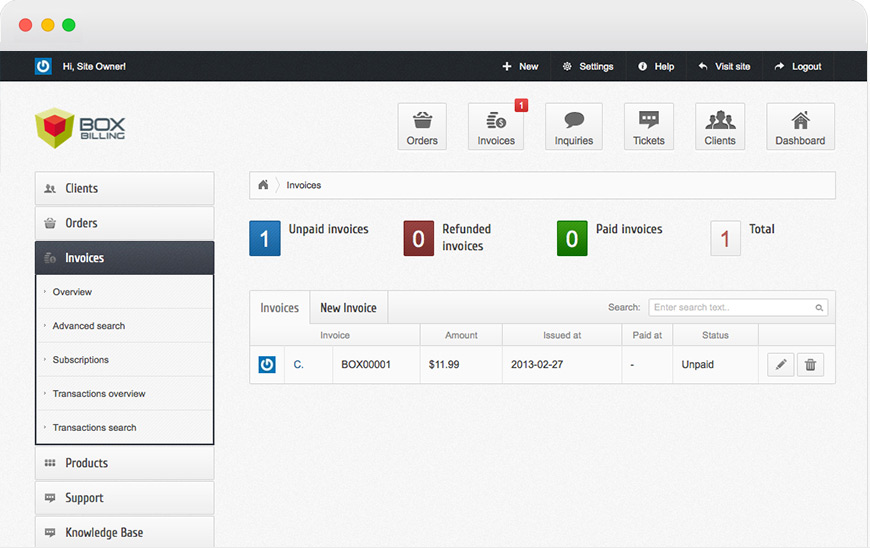
Task: Expand the Products sidebar section
Action: 124,463
